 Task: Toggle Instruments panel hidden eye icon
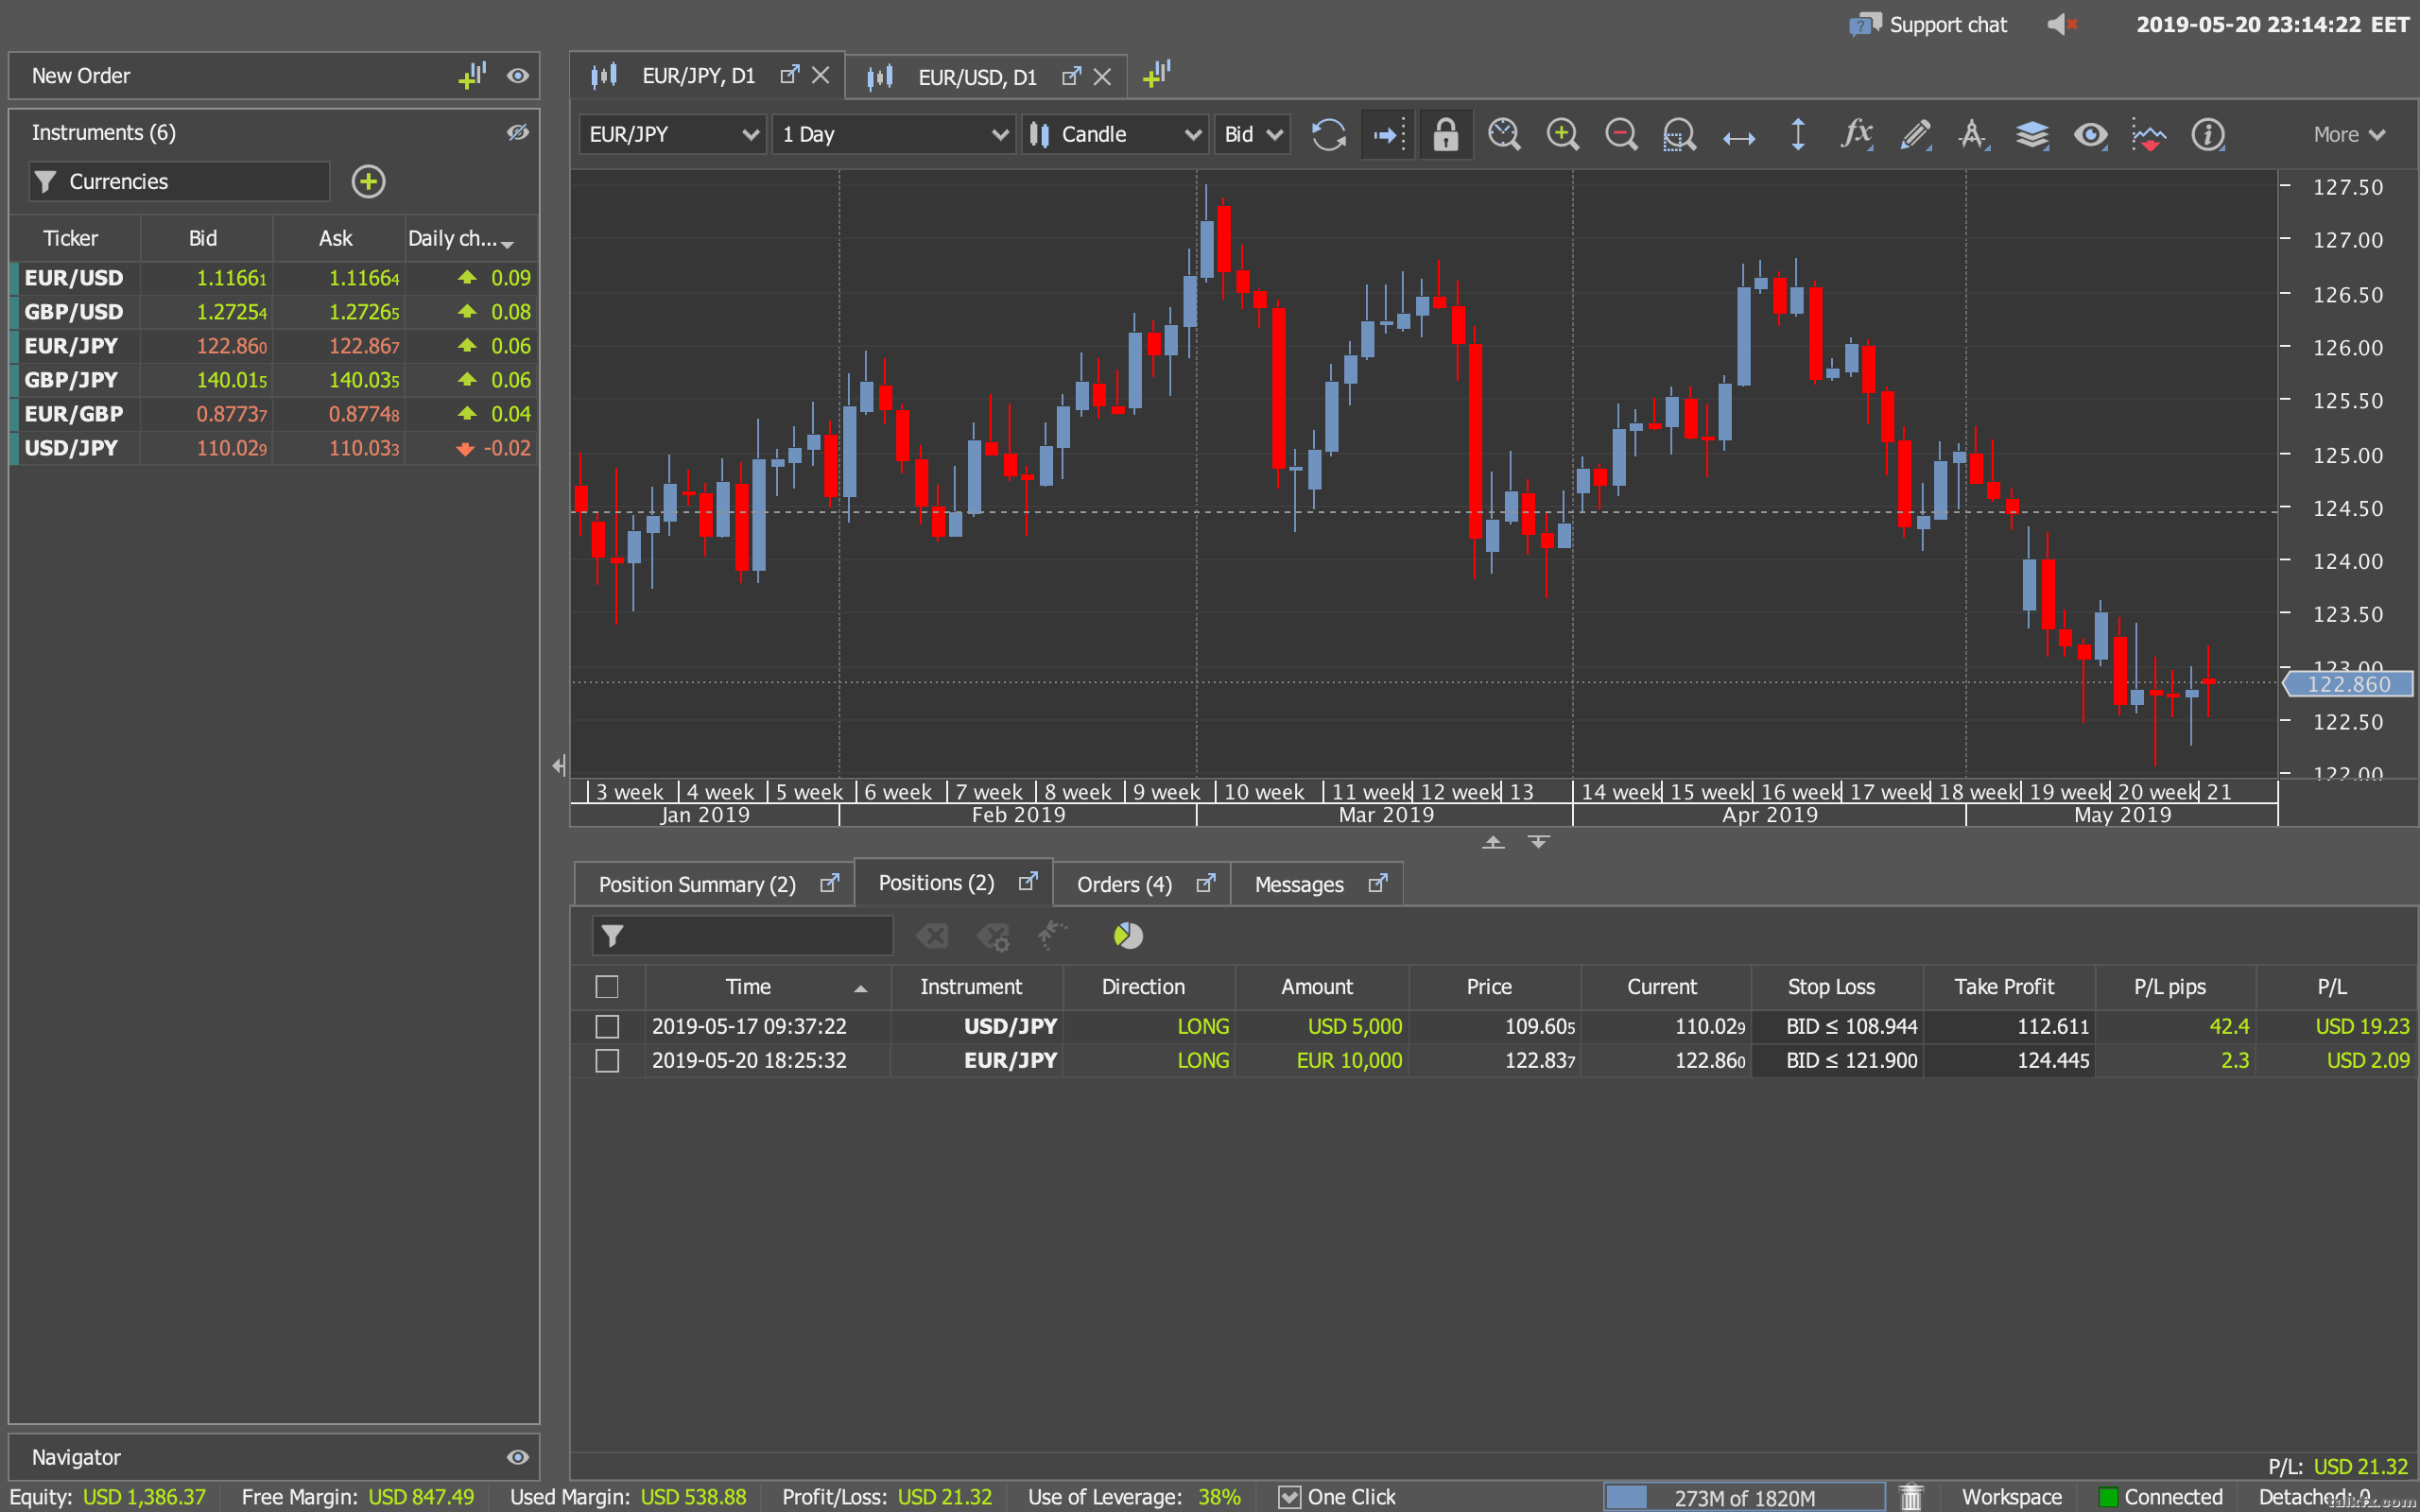517,132
